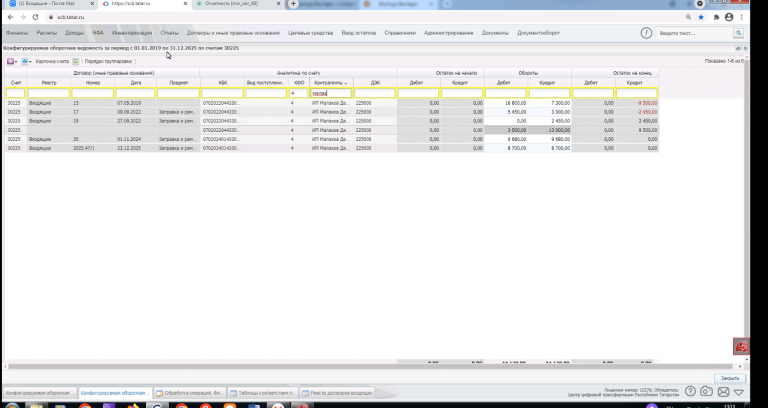Click the green refresh icon in grid toolbar

pos(75,62)
